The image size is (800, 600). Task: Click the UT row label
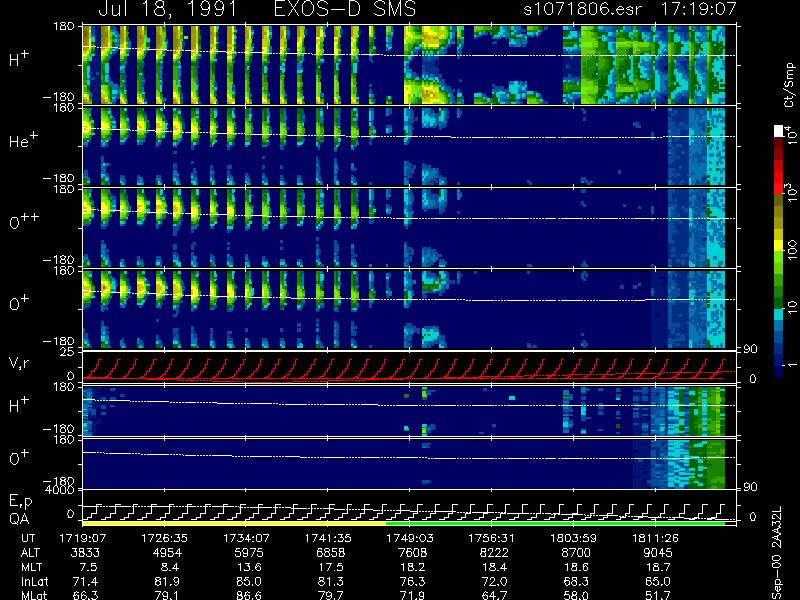pyautogui.click(x=28, y=538)
